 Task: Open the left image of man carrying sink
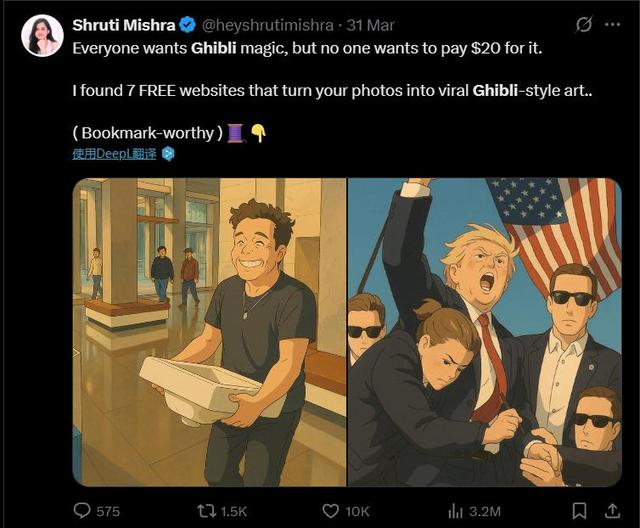pyautogui.click(x=209, y=332)
